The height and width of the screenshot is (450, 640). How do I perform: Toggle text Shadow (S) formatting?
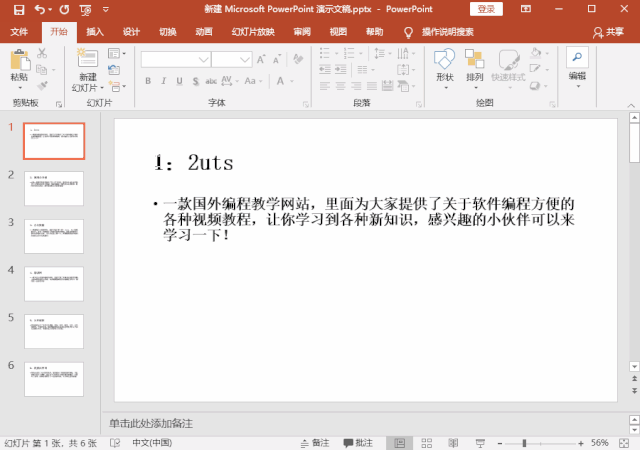coord(196,81)
